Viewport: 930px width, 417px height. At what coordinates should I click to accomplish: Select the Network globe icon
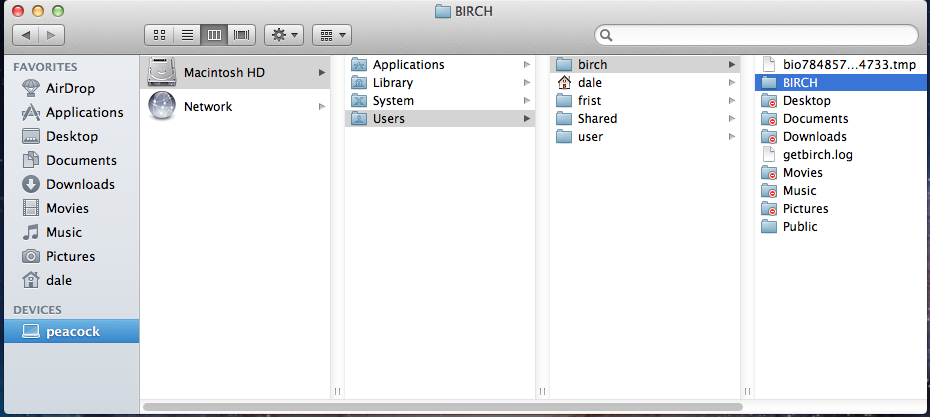(x=162, y=106)
